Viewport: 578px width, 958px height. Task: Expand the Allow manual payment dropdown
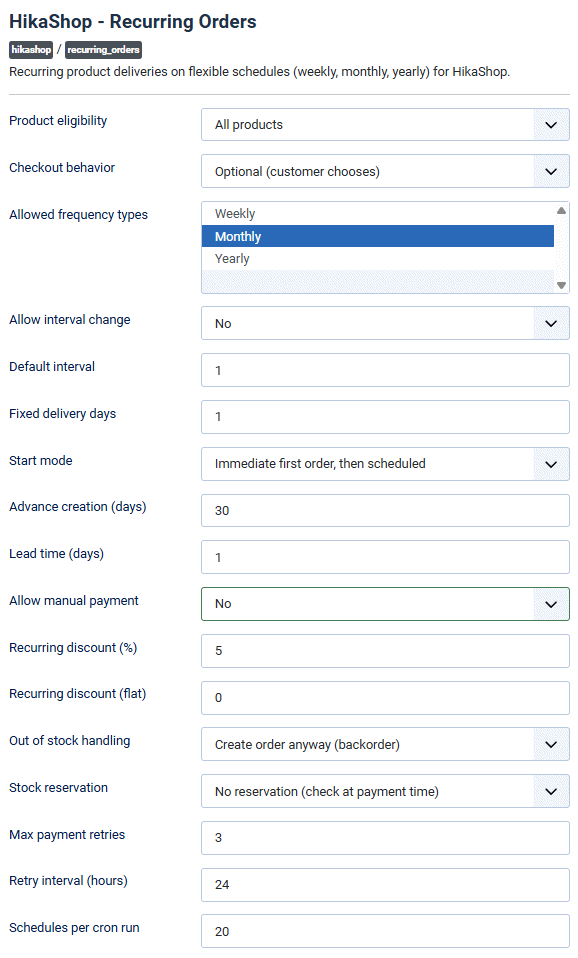(x=385, y=604)
